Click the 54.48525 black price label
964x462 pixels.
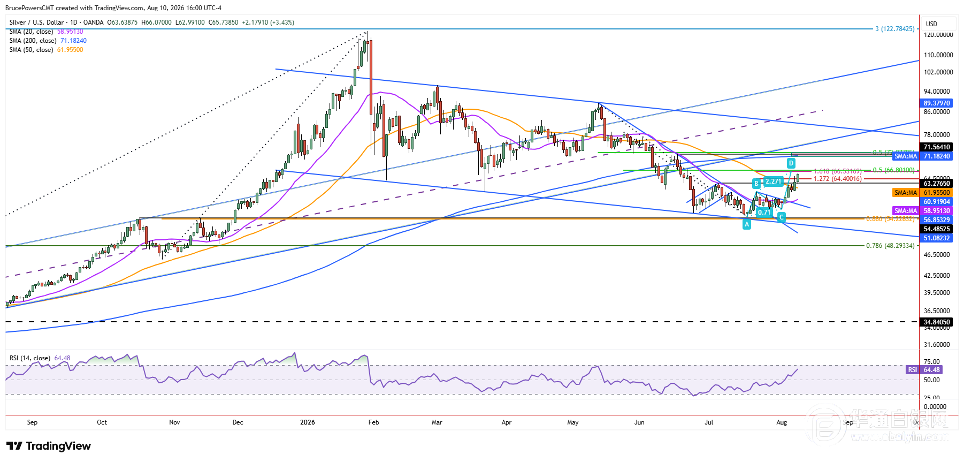(x=938, y=228)
